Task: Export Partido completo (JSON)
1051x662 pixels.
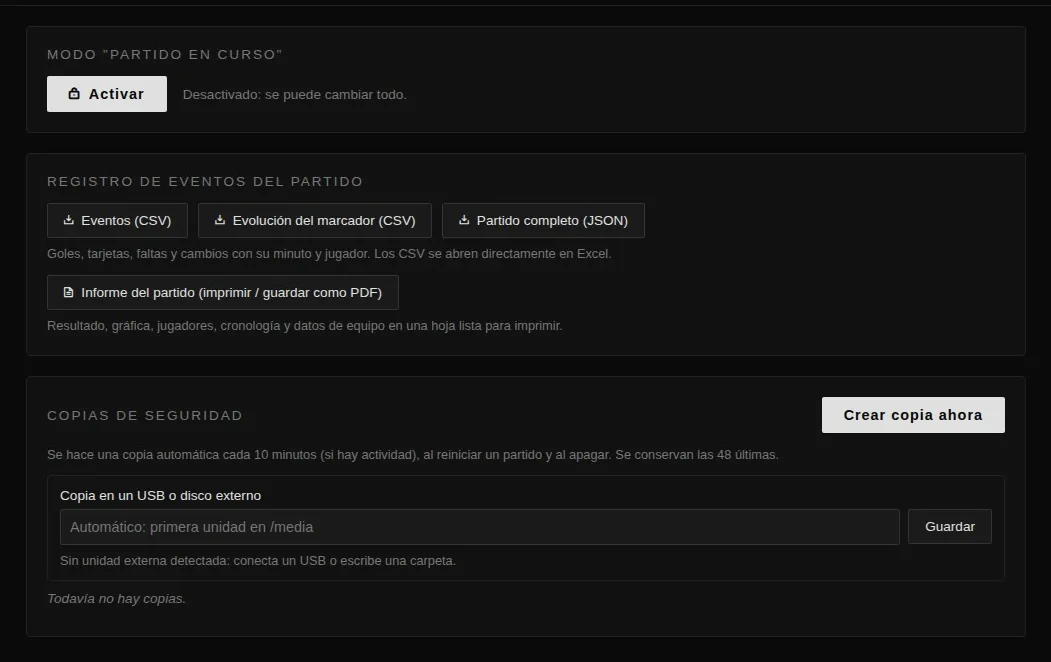Action: click(x=543, y=220)
